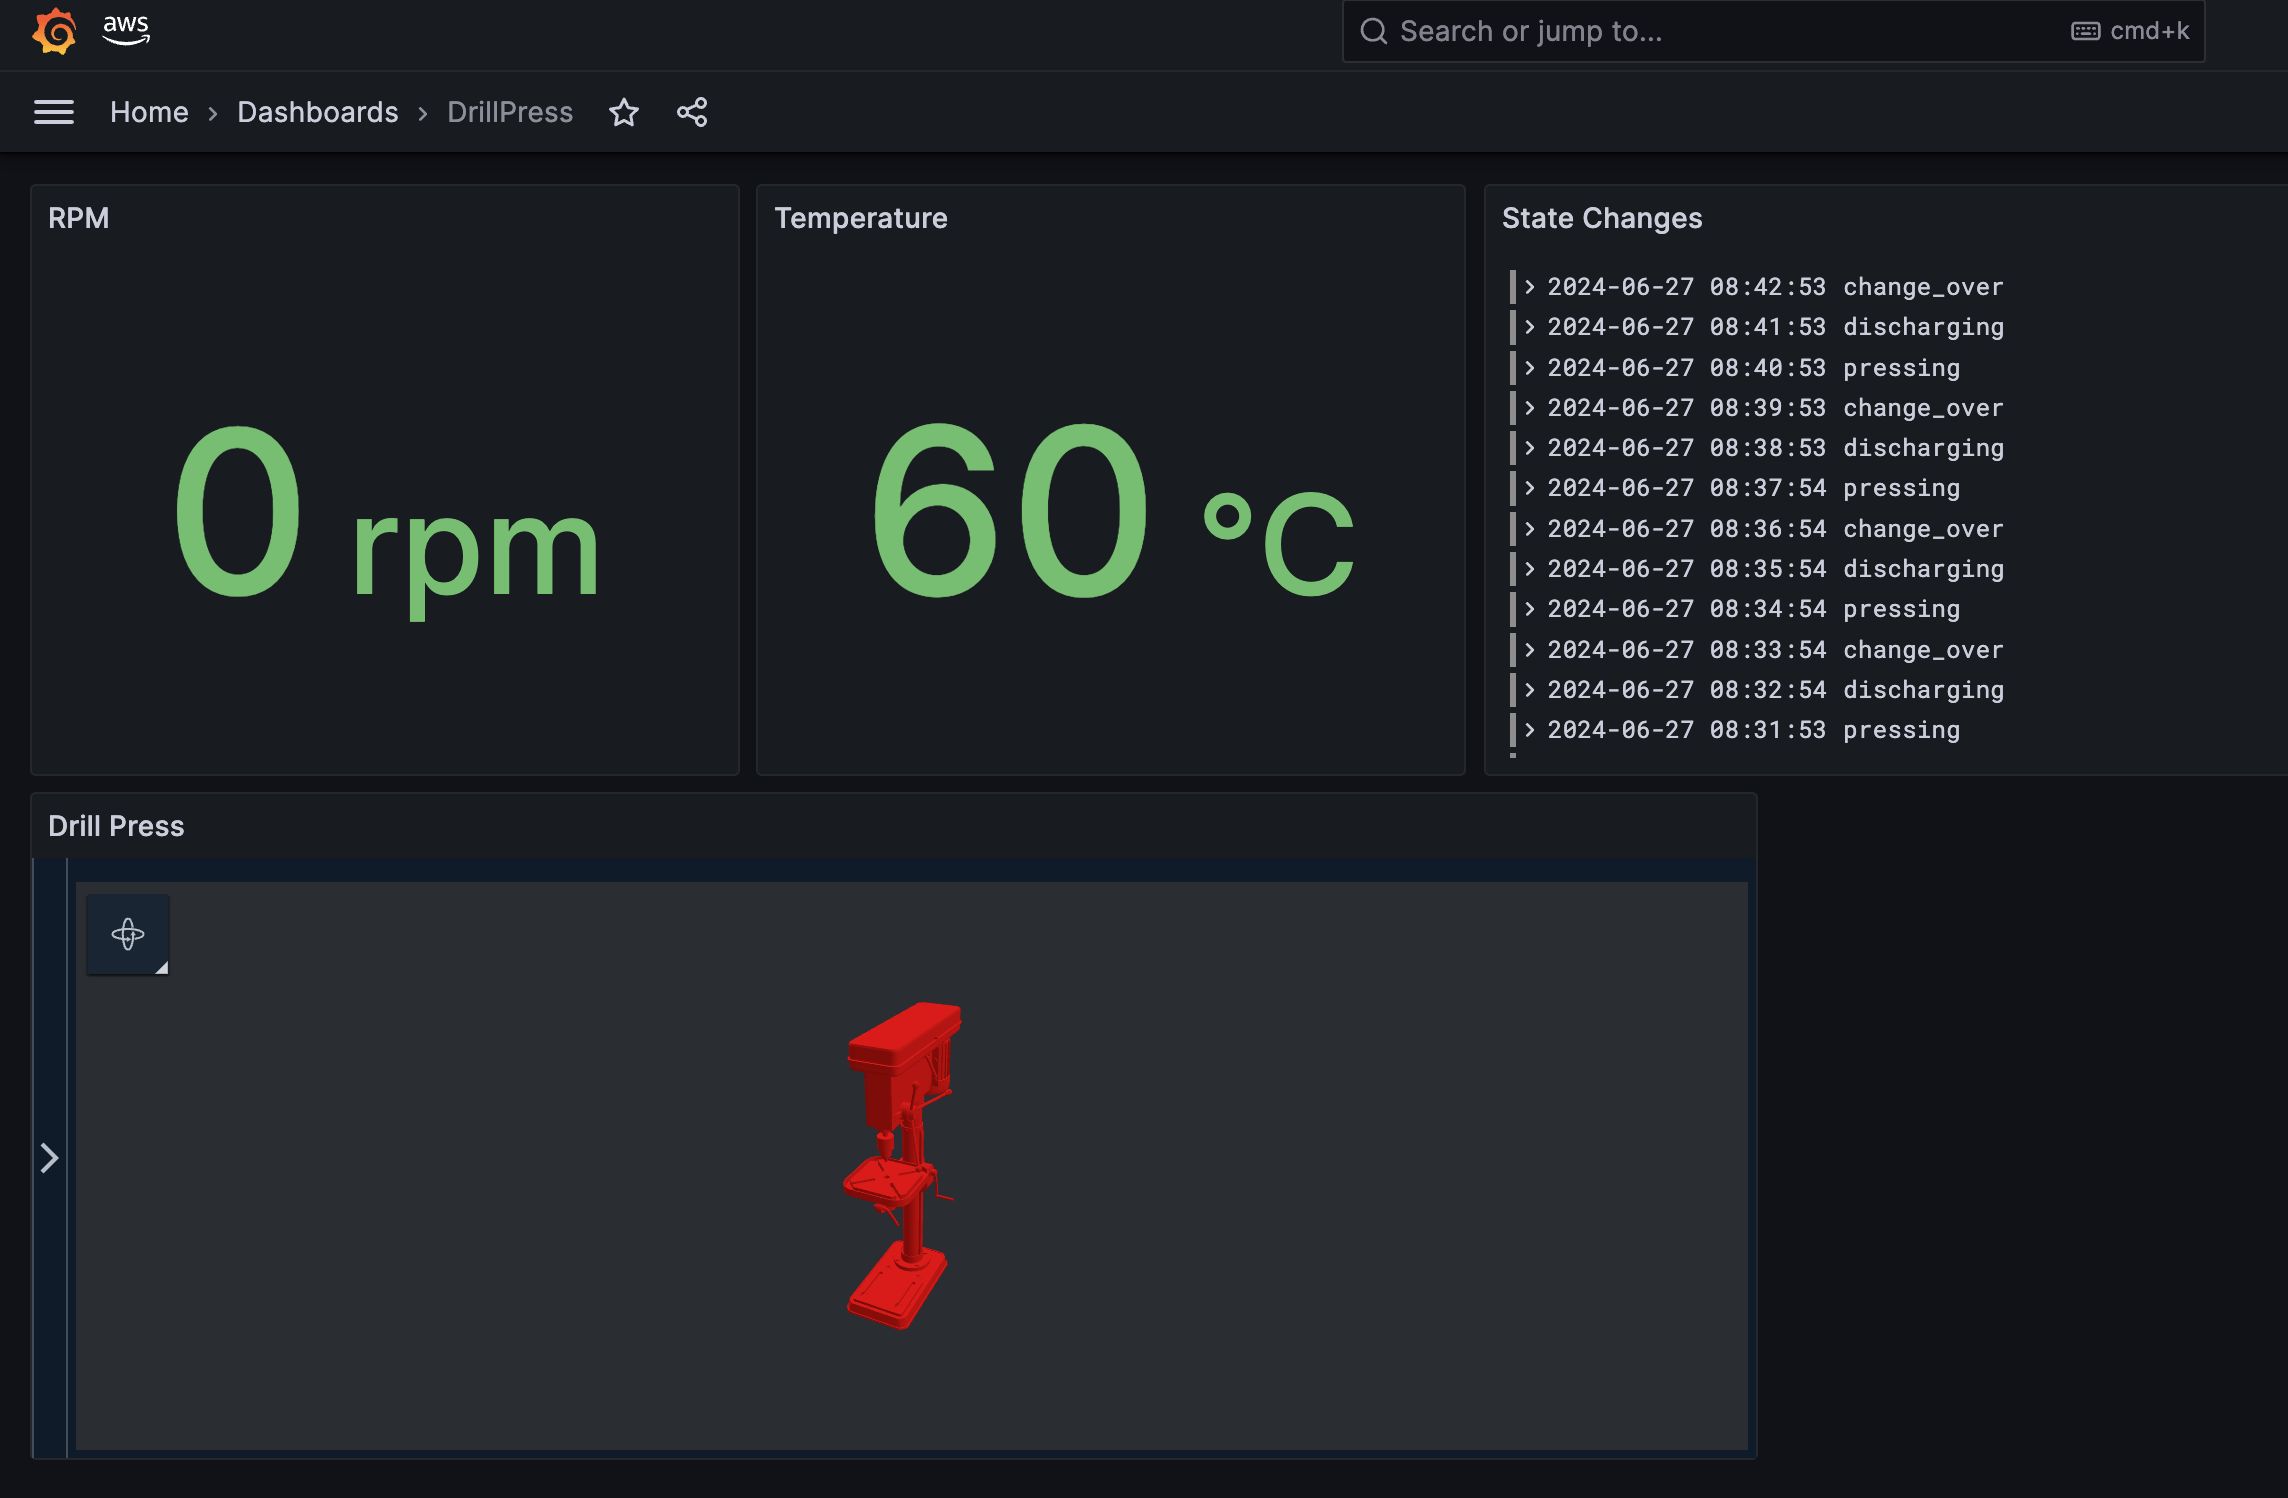Click the Grafana logo

pos(55,31)
